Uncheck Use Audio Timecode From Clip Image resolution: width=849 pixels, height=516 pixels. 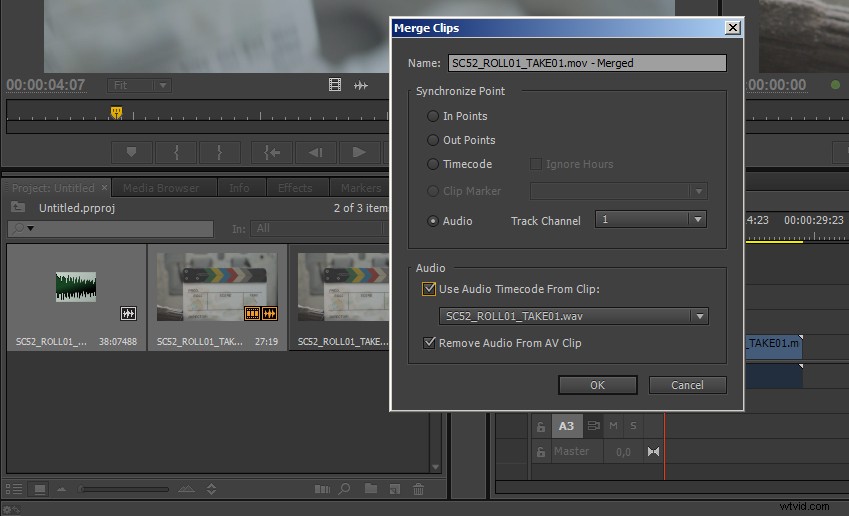click(430, 290)
